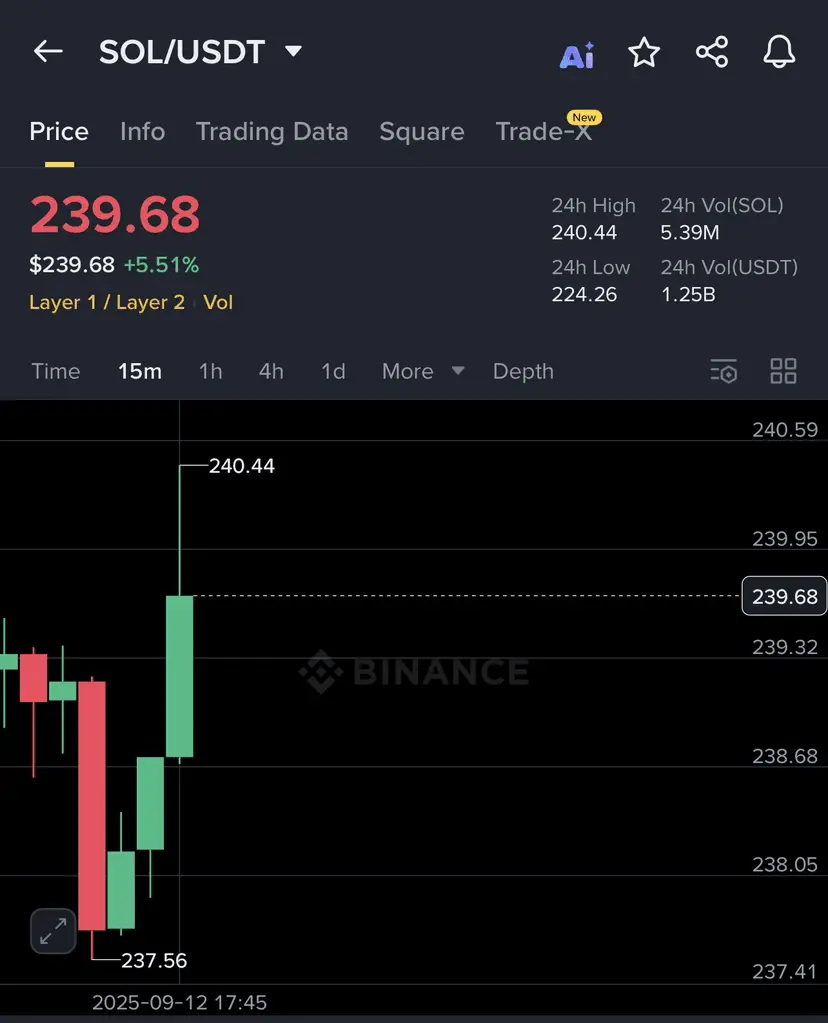Open the Square tab

point(422,132)
